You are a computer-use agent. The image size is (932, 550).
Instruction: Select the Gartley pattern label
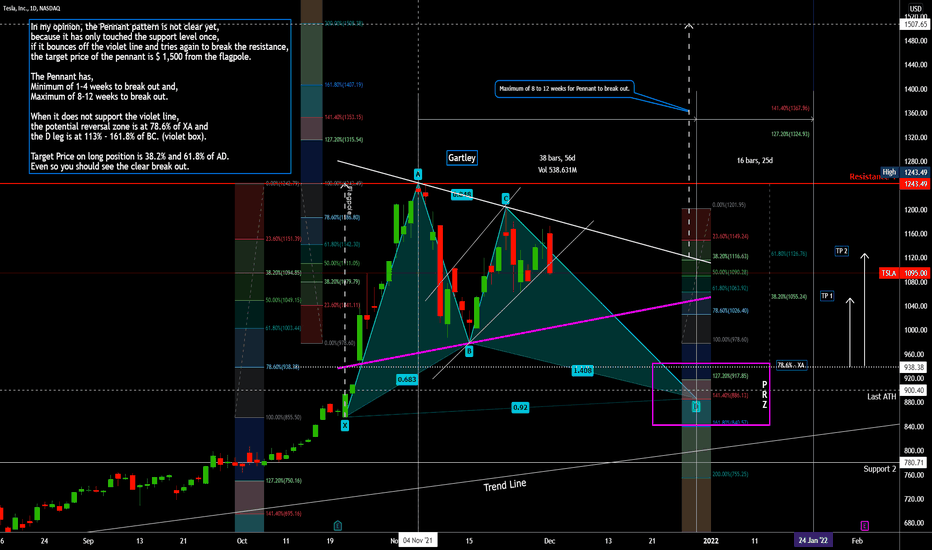pyautogui.click(x=462, y=158)
